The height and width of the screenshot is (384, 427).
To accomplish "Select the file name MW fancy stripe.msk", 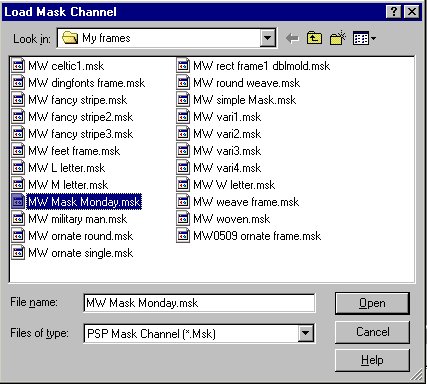I will [77, 100].
